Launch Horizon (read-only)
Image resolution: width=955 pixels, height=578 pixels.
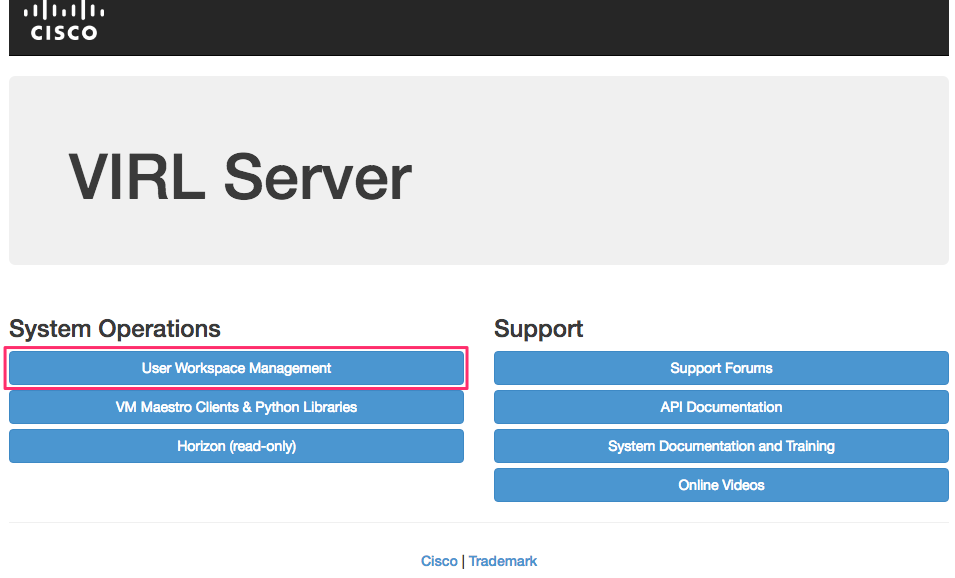pos(236,446)
